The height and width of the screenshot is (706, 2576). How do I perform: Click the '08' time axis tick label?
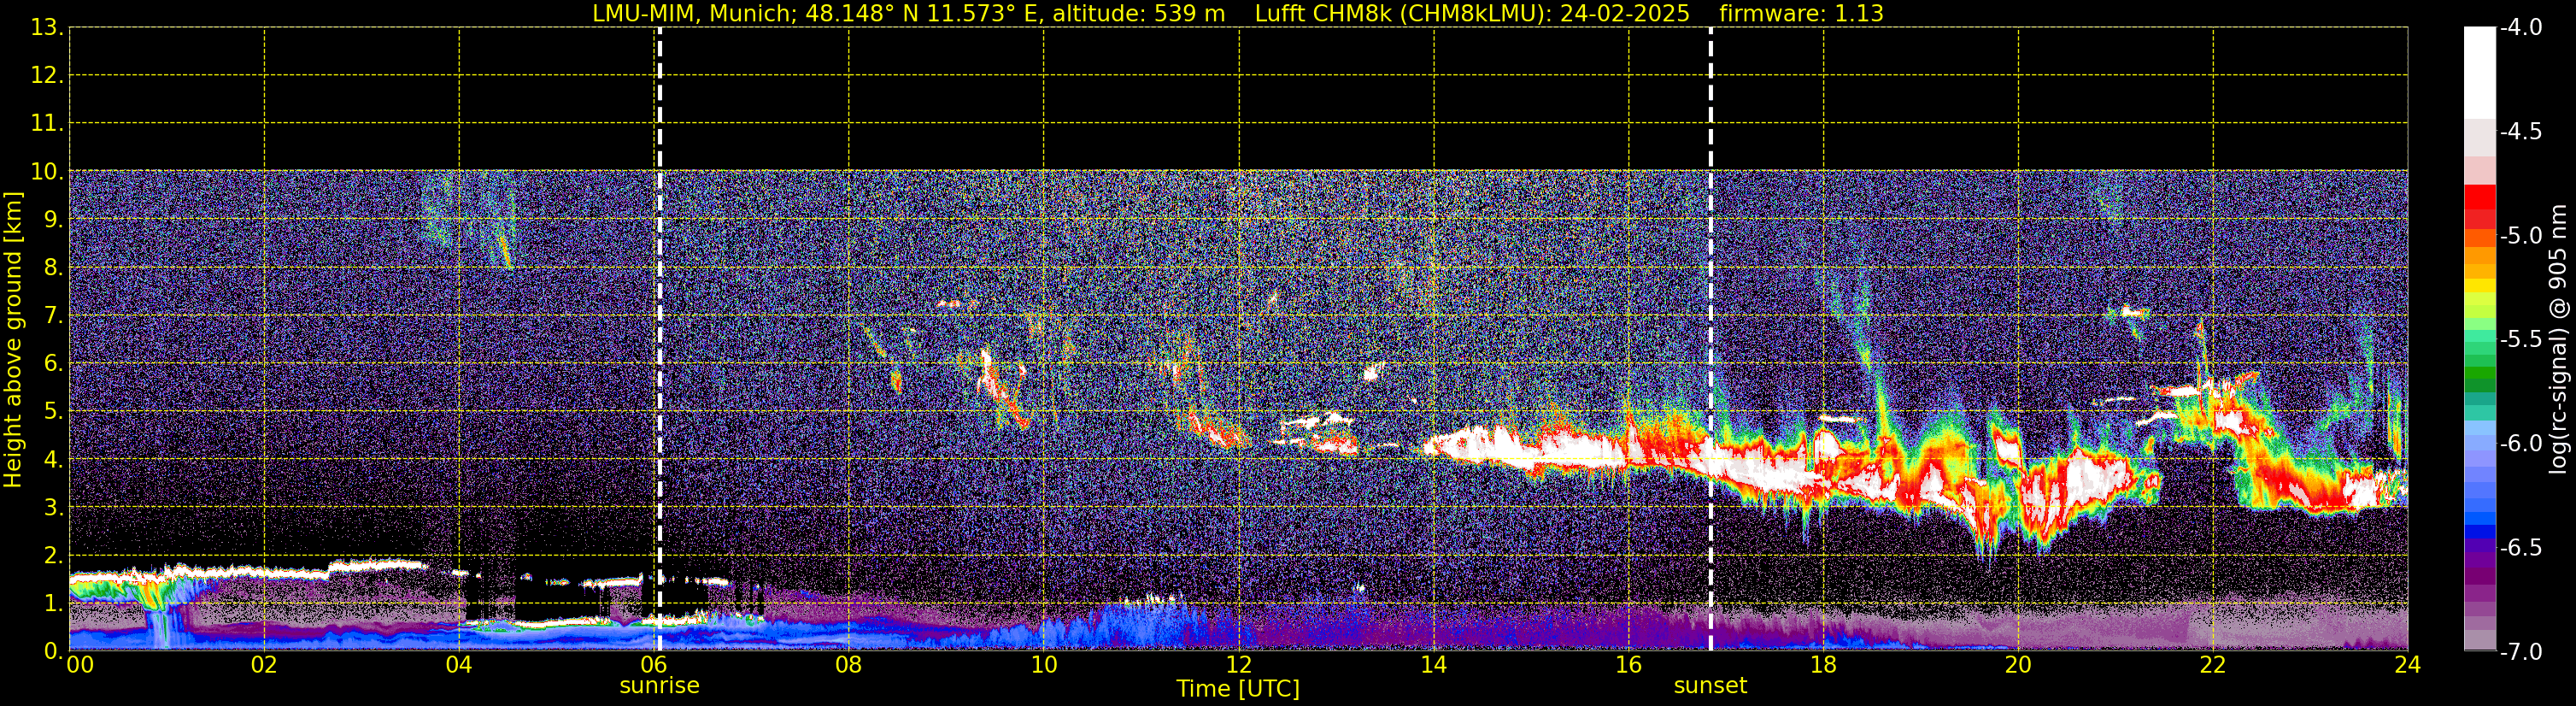[x=849, y=665]
